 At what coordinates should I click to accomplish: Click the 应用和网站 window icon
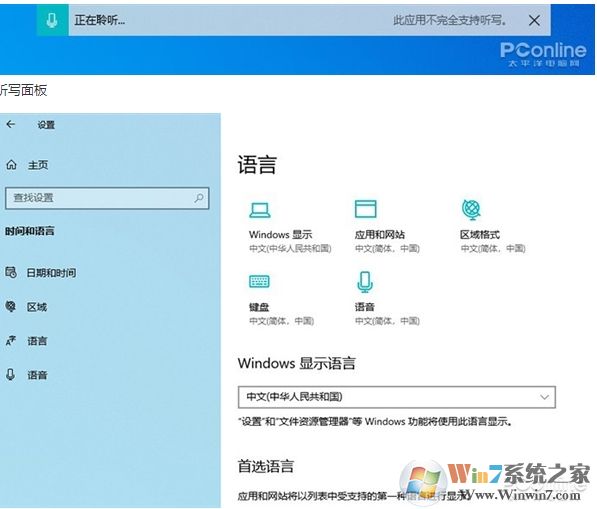pyautogui.click(x=366, y=209)
